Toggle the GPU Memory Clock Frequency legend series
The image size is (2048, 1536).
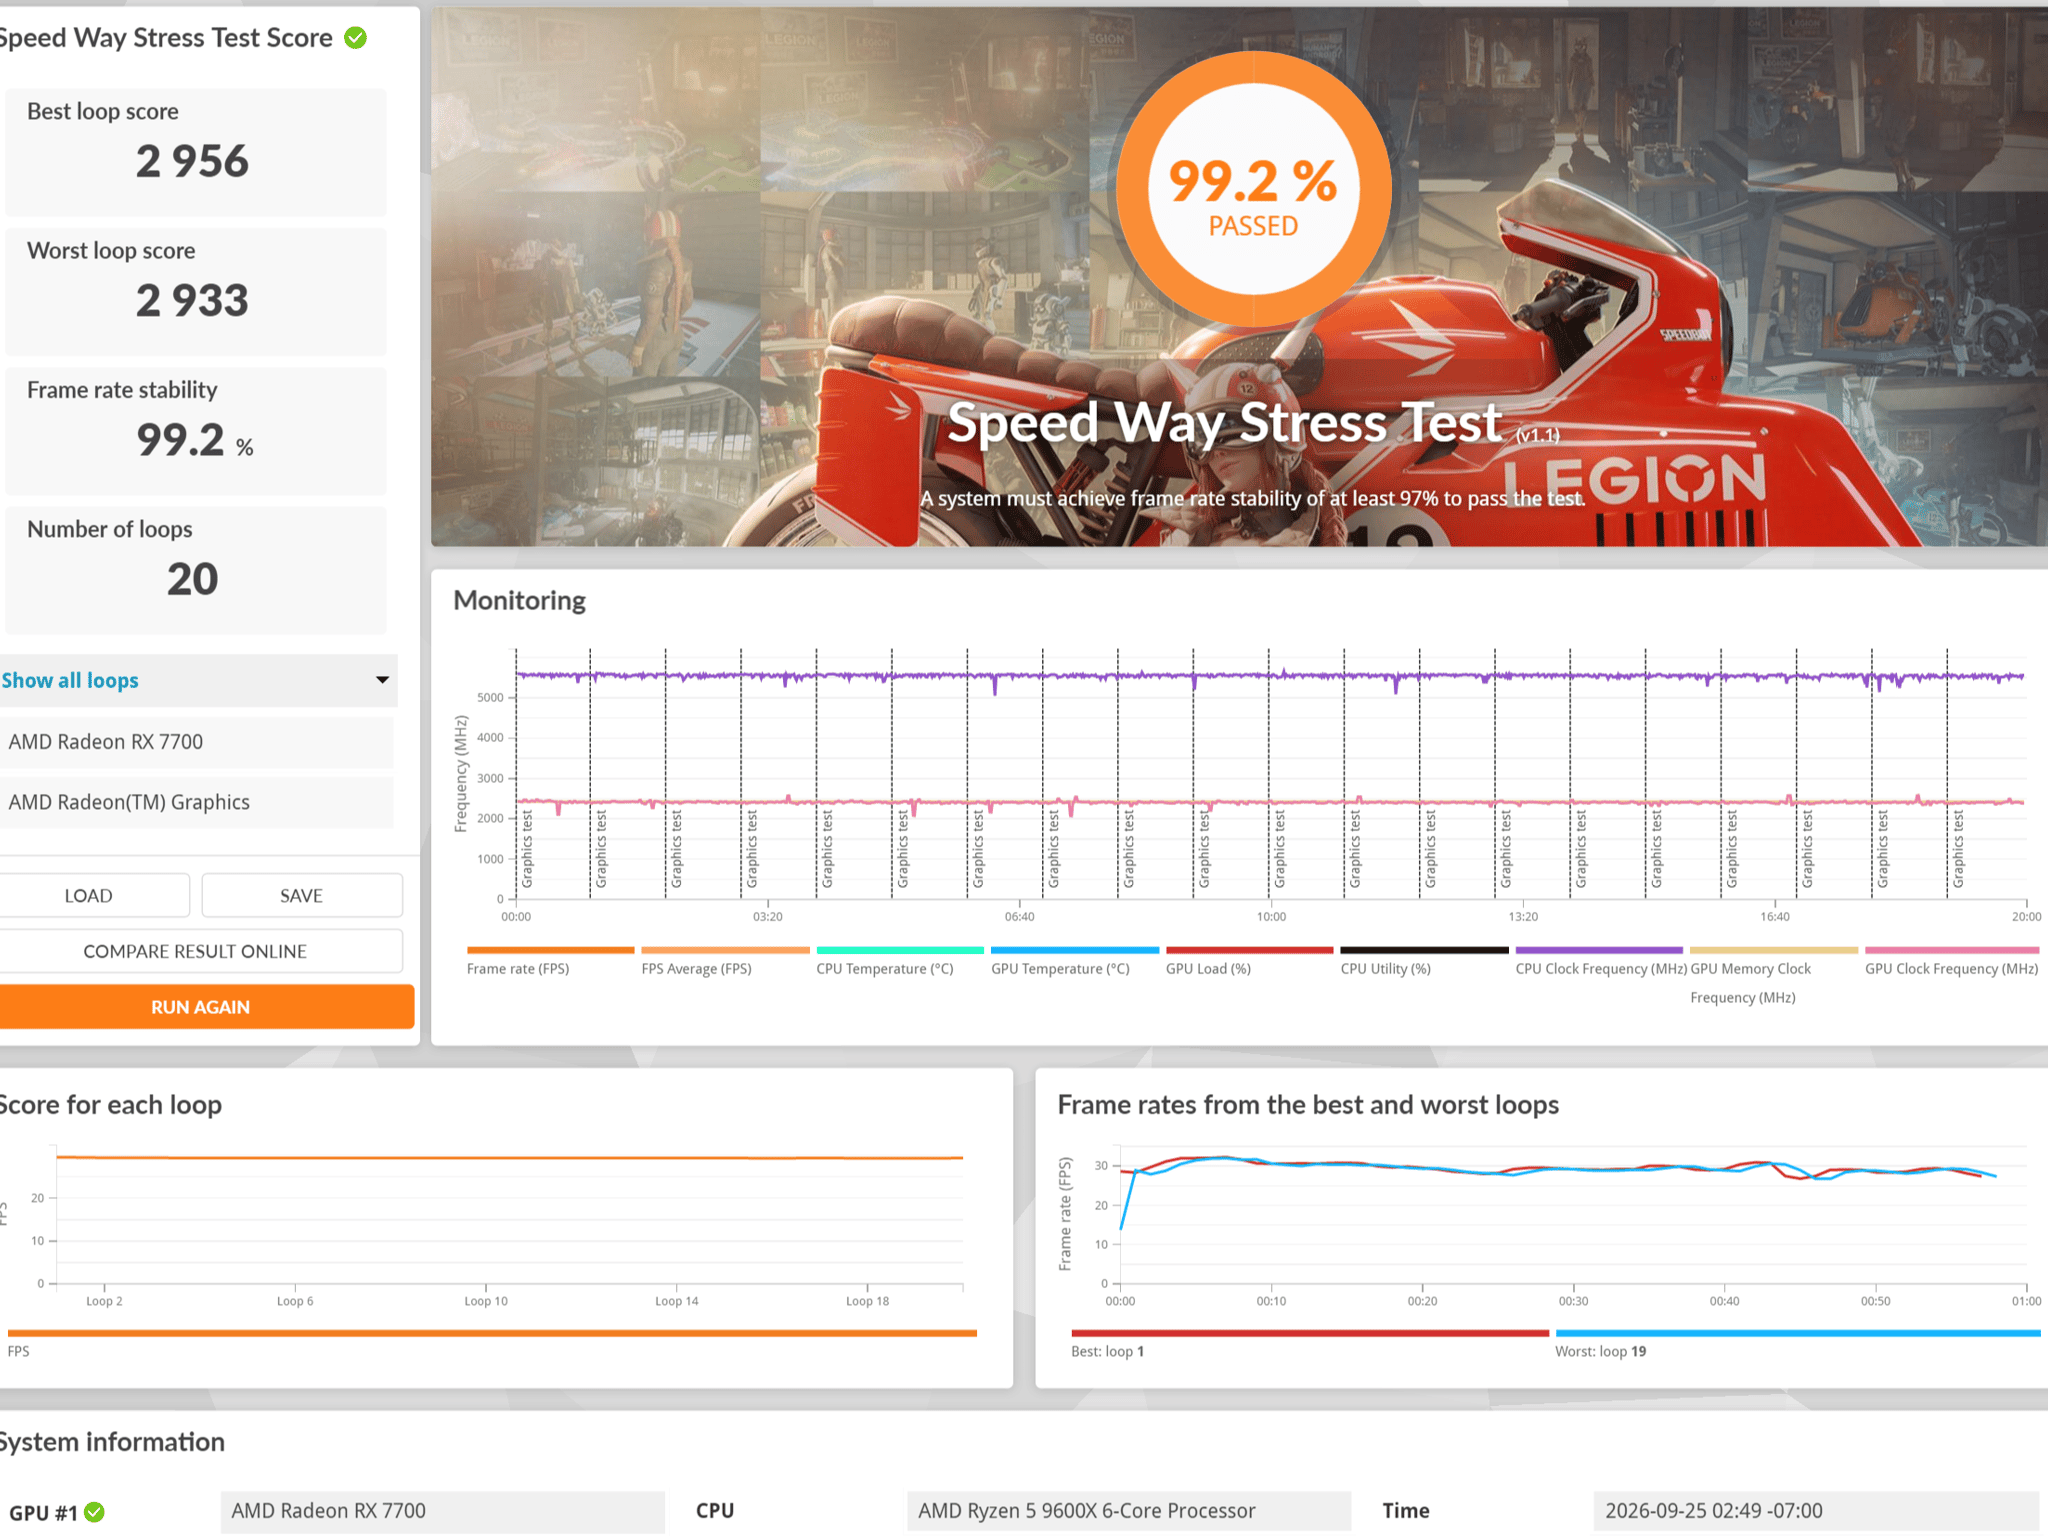point(1773,976)
